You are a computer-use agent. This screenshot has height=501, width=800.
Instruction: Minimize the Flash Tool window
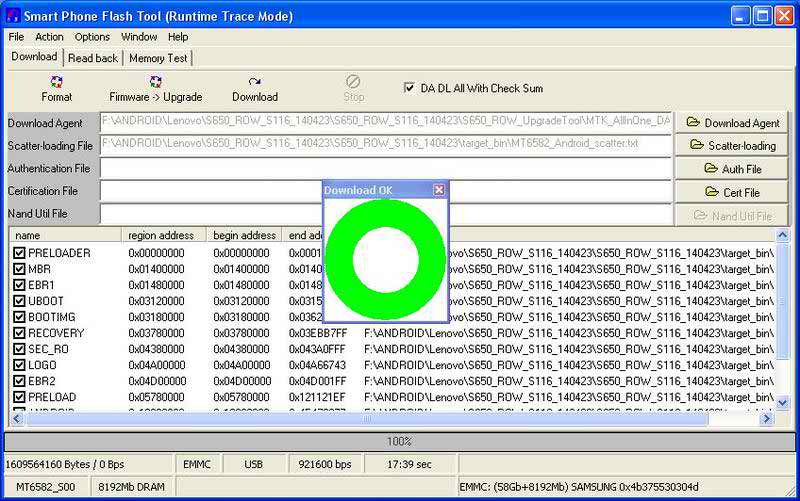tap(740, 16)
